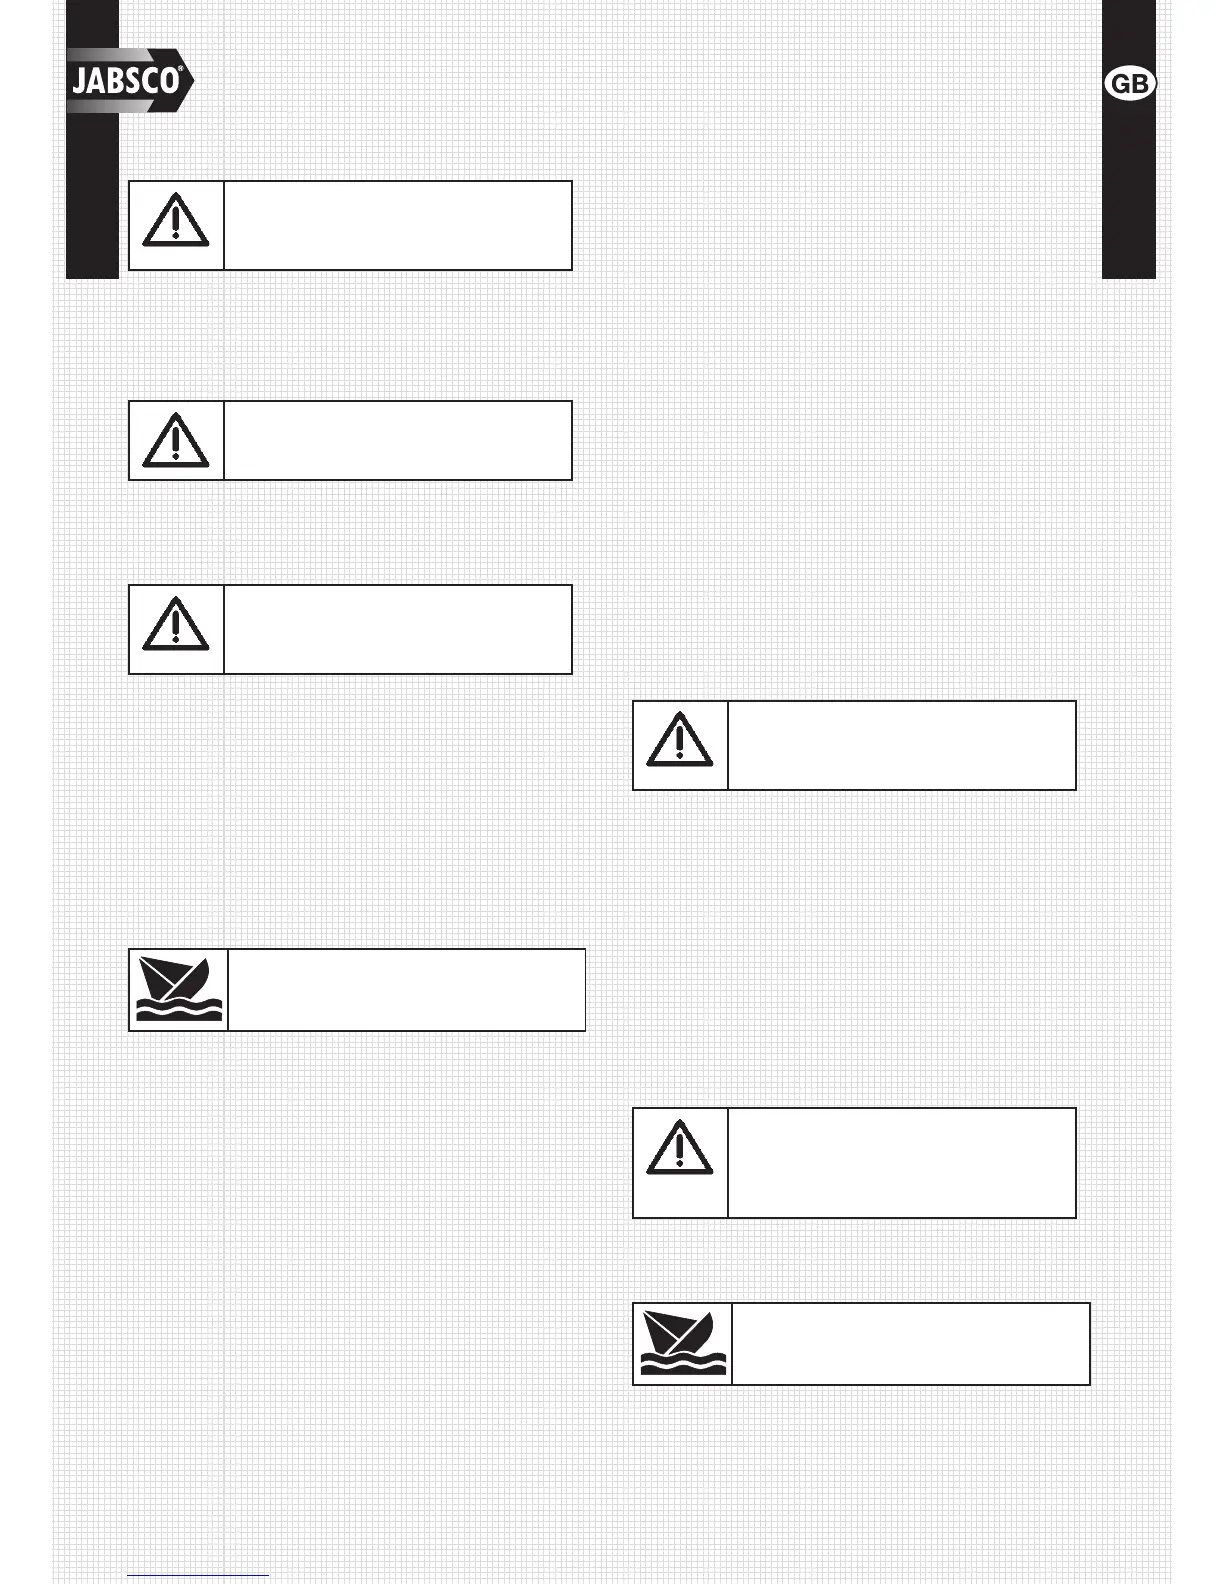
Task: Click the third warning triangle in left column
Action: [x=176, y=624]
